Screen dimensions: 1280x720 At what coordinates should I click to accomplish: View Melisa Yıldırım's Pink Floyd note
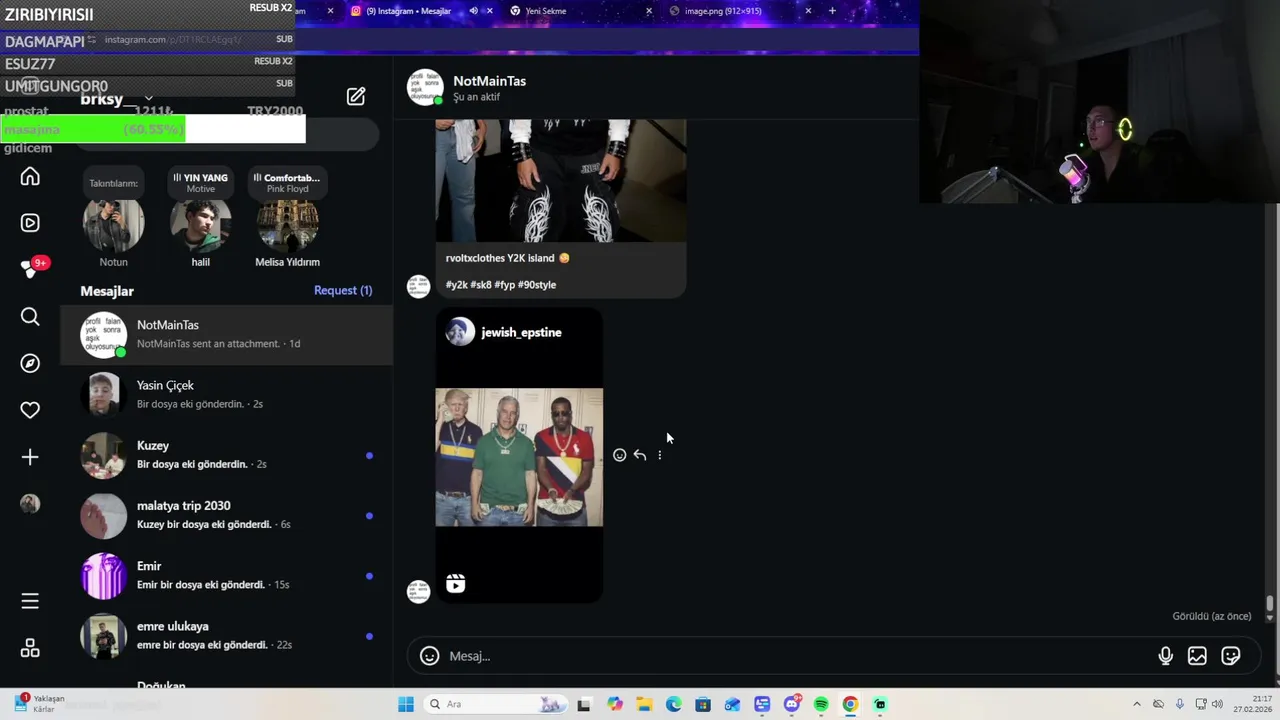286,183
